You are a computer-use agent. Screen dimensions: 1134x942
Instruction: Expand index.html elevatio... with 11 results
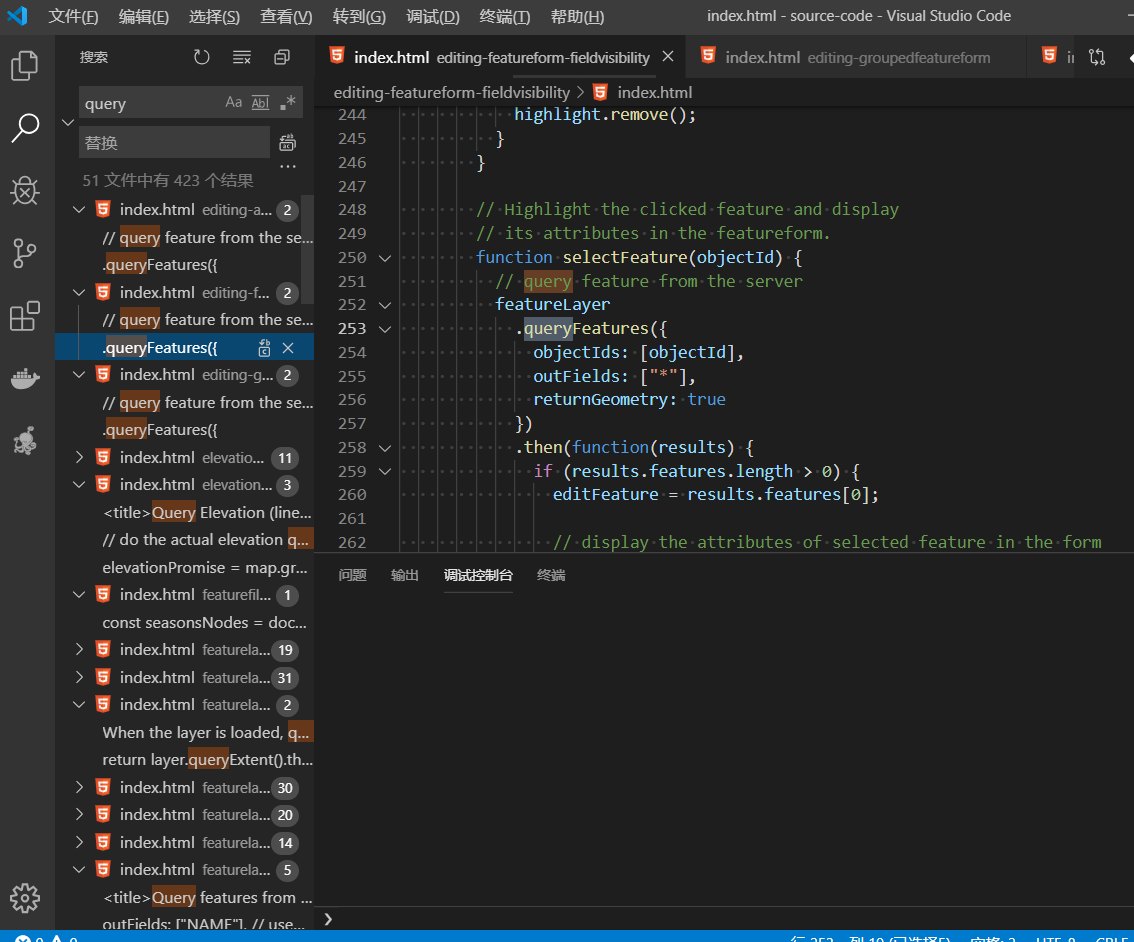point(79,457)
